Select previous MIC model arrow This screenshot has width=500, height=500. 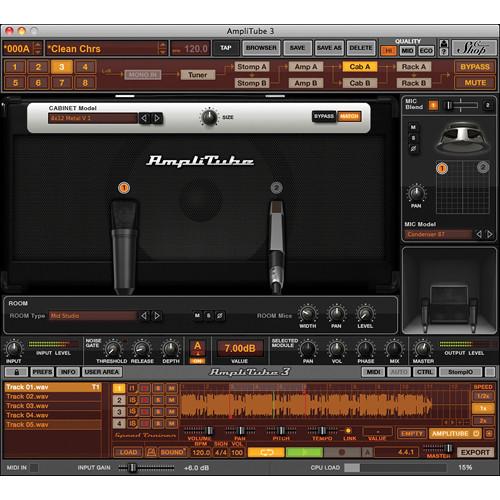pyautogui.click(x=479, y=234)
